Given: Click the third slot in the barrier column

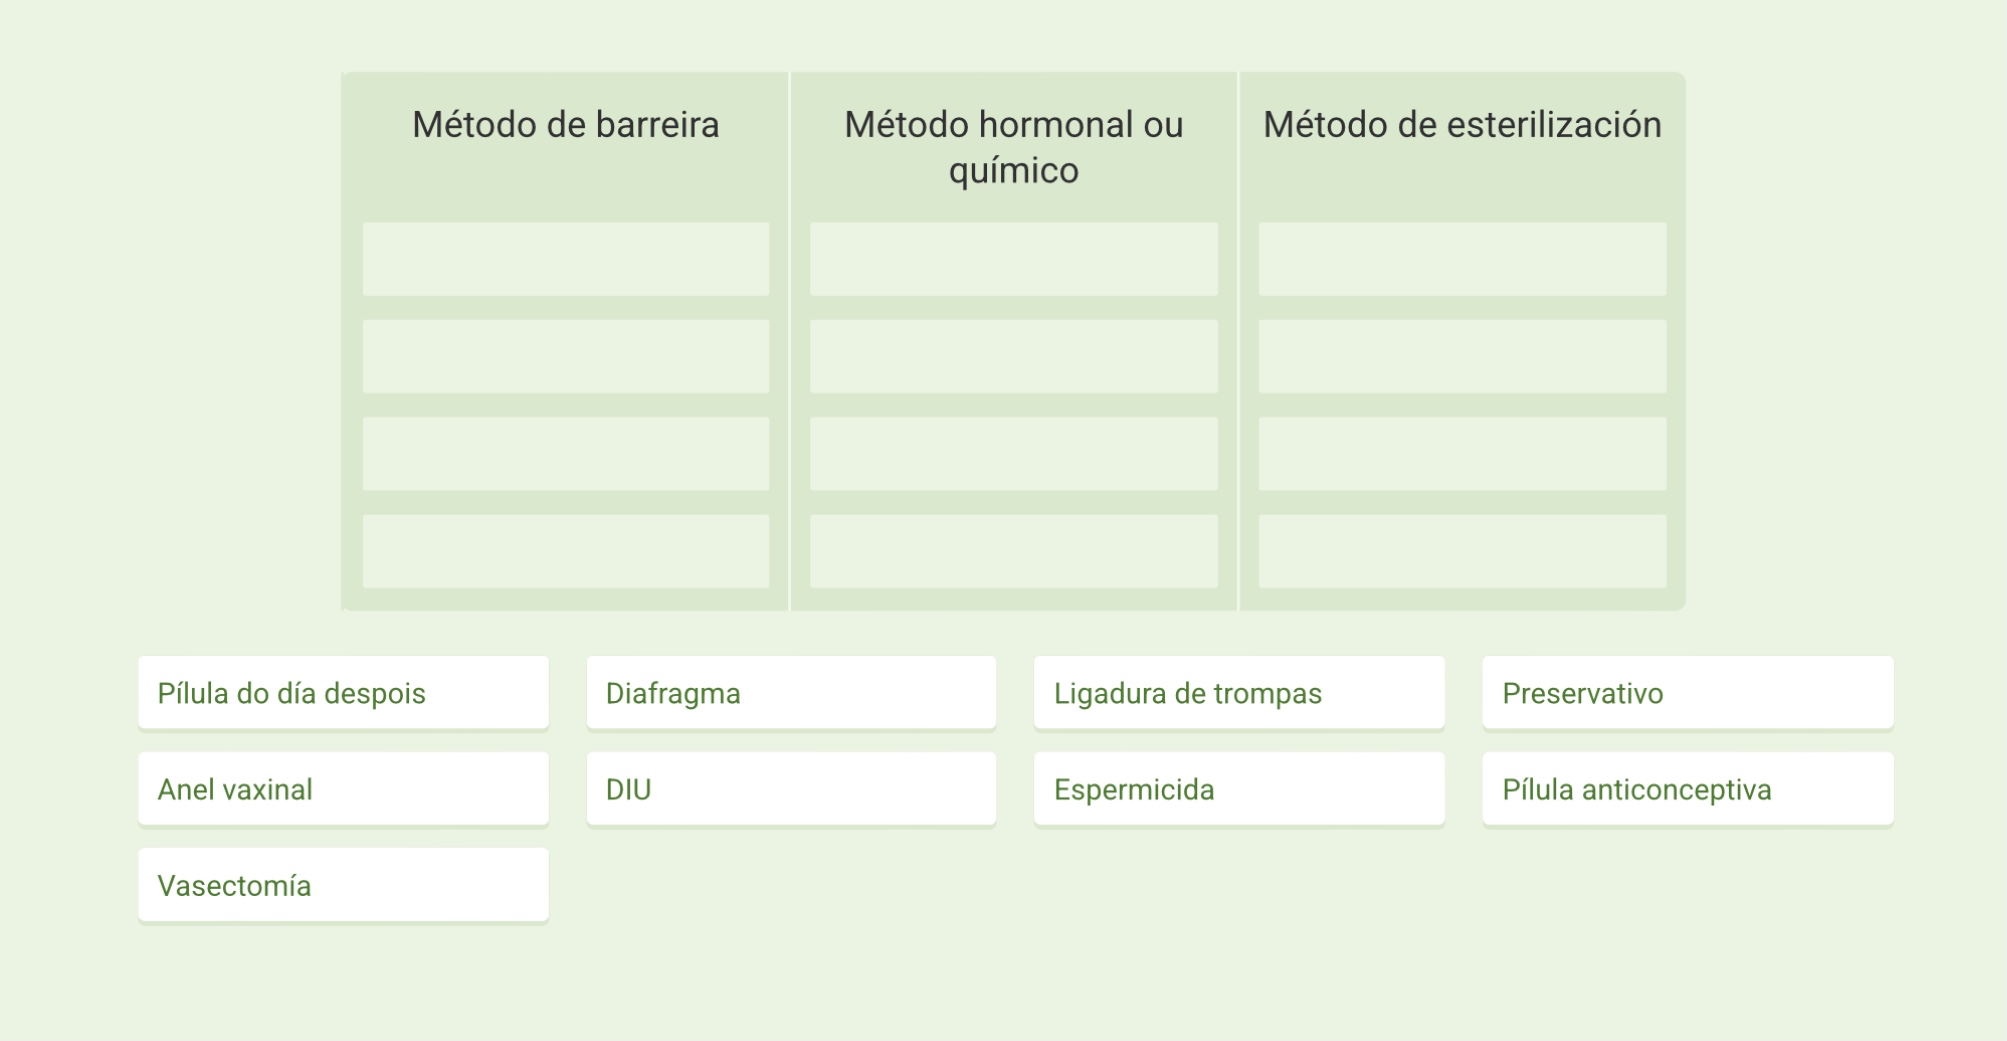Looking at the screenshot, I should pos(566,453).
